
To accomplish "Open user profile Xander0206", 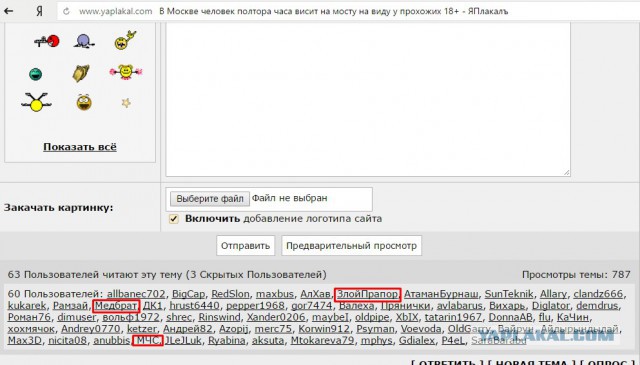I will click(x=276, y=317).
